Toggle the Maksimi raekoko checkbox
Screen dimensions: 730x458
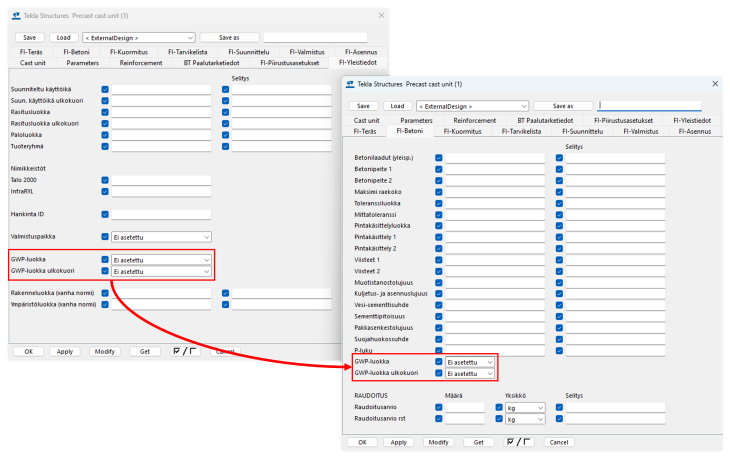[439, 192]
